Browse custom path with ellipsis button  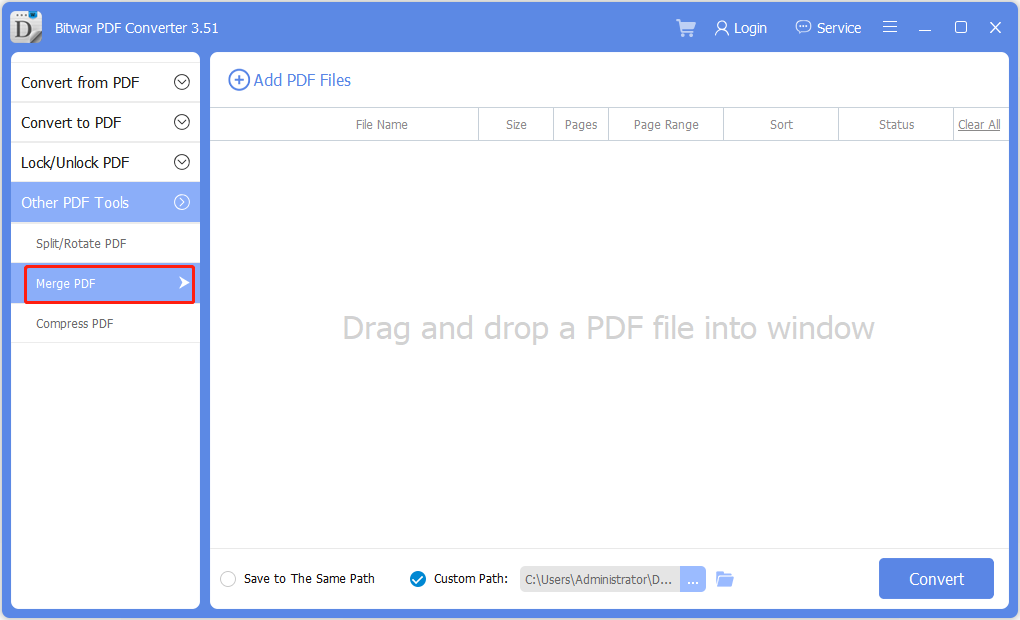[693, 579]
